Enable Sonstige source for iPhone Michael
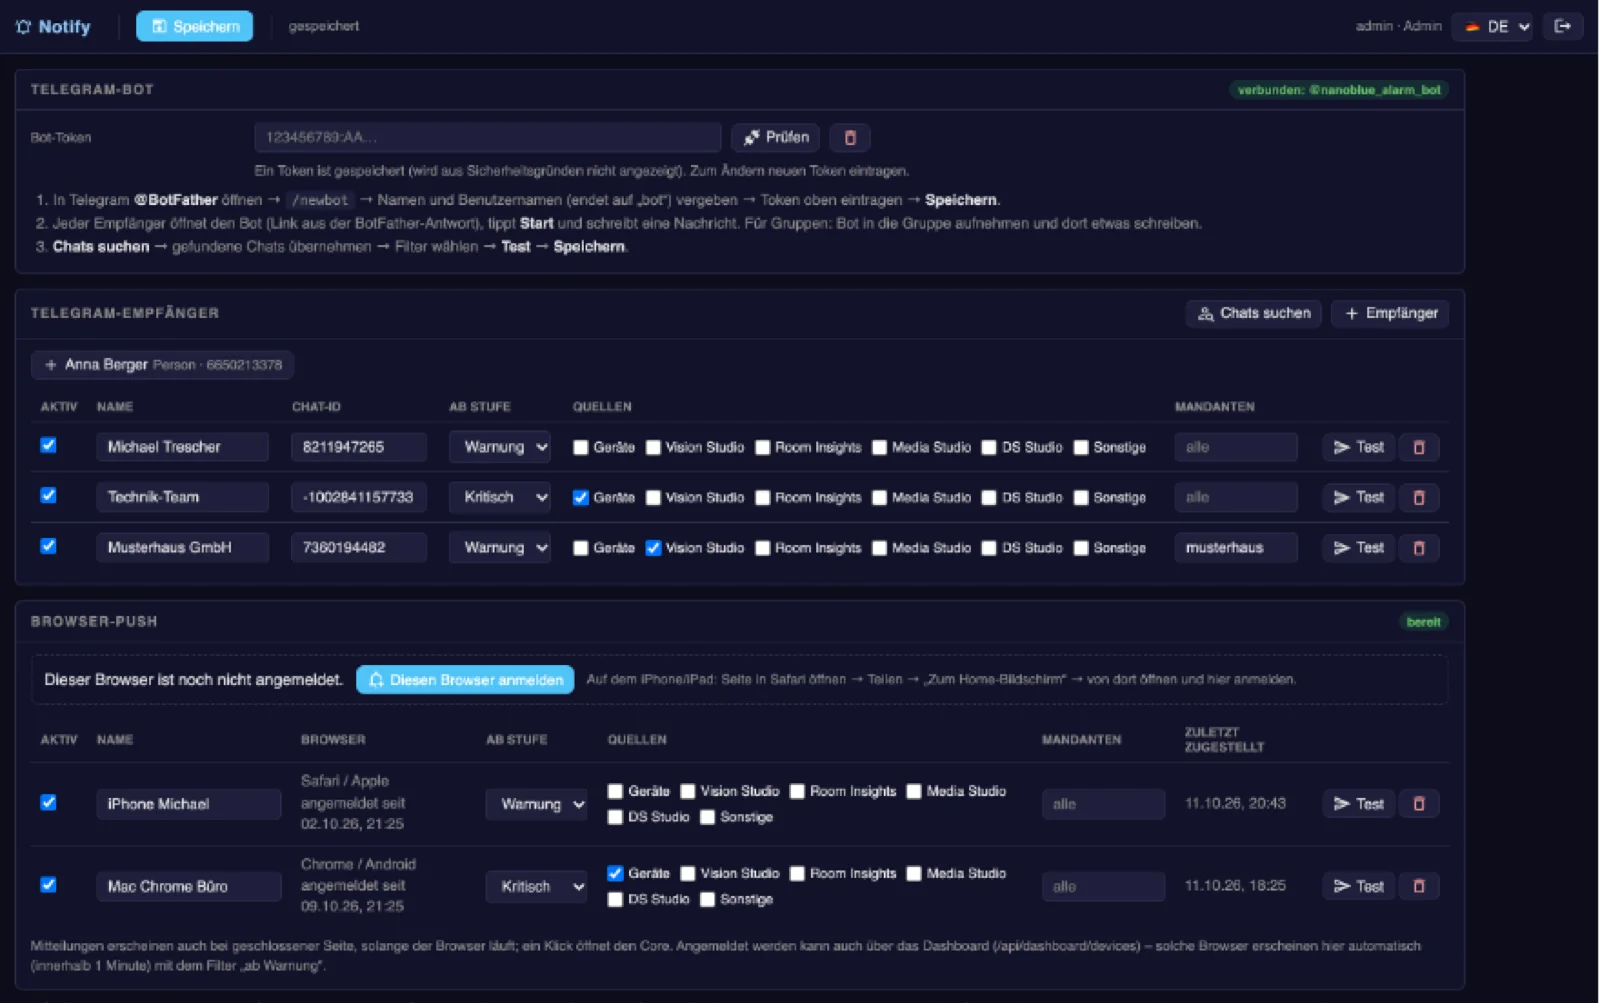The height and width of the screenshot is (1003, 1600). pyautogui.click(x=707, y=817)
